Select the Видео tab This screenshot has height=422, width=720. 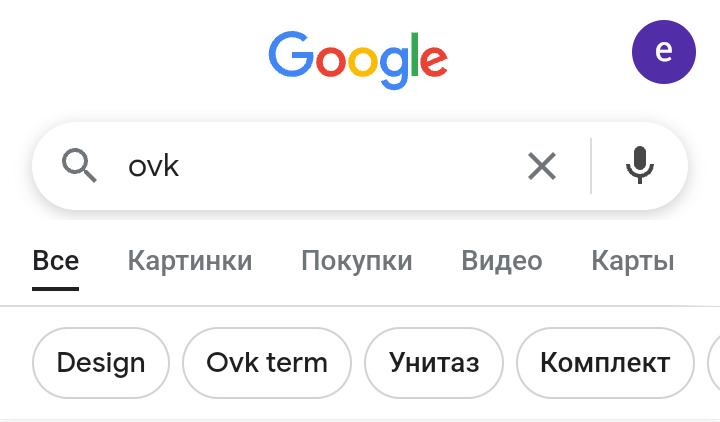tap(502, 262)
